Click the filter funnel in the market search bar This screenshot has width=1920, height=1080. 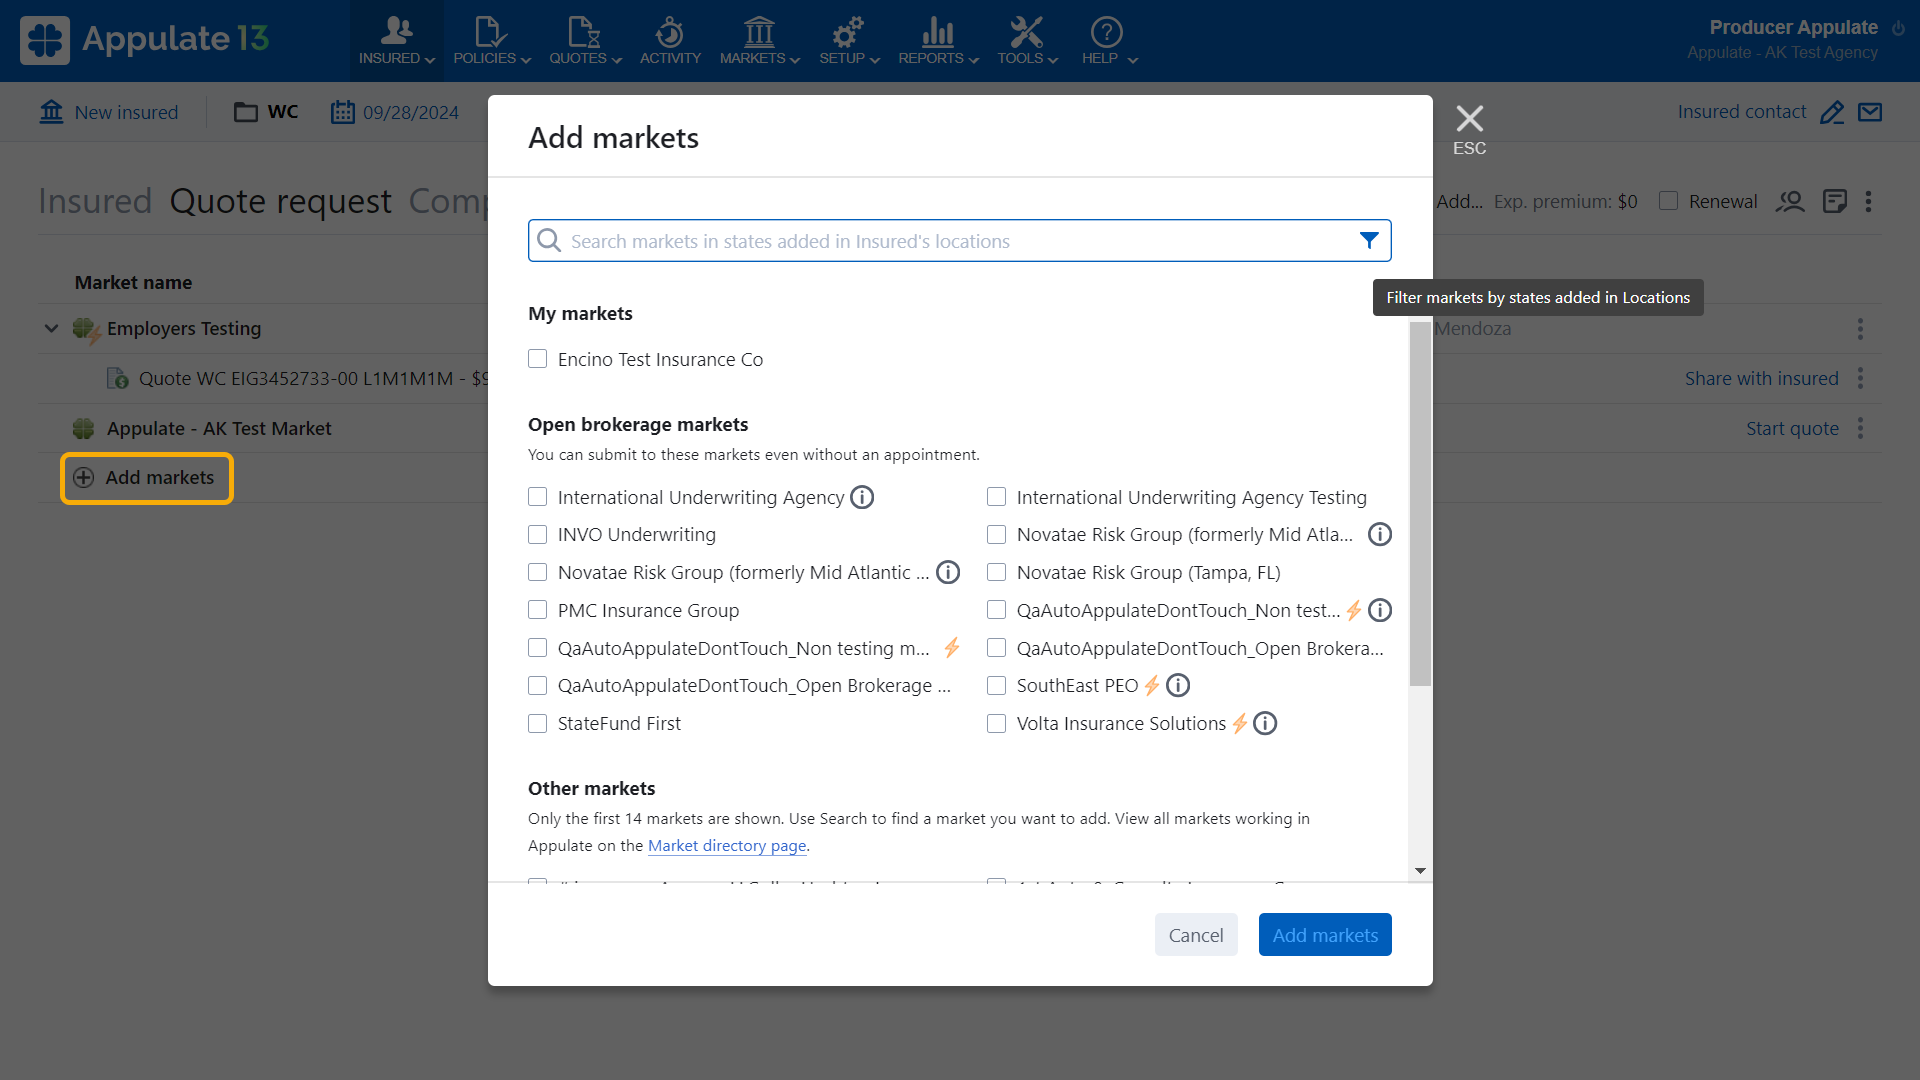coord(1368,240)
